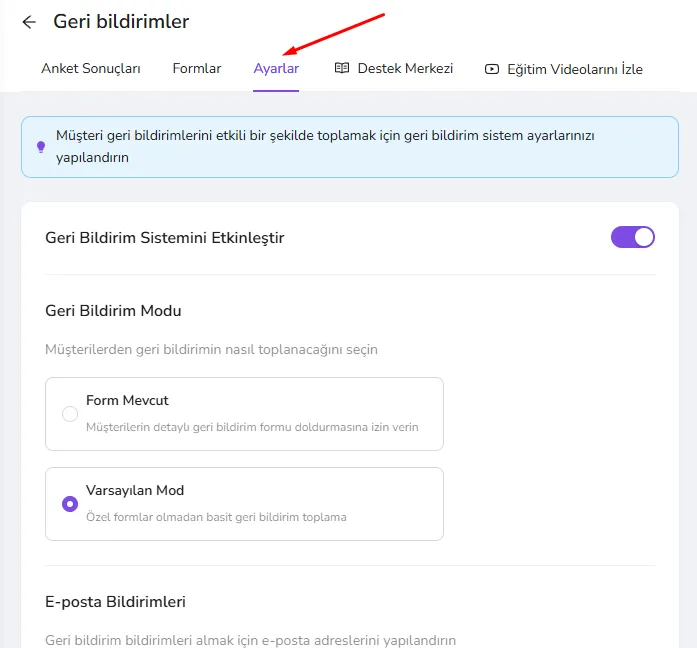Click the video play icon beside Eğitim Videolarını İzle
The width and height of the screenshot is (697, 648).
coord(492,69)
